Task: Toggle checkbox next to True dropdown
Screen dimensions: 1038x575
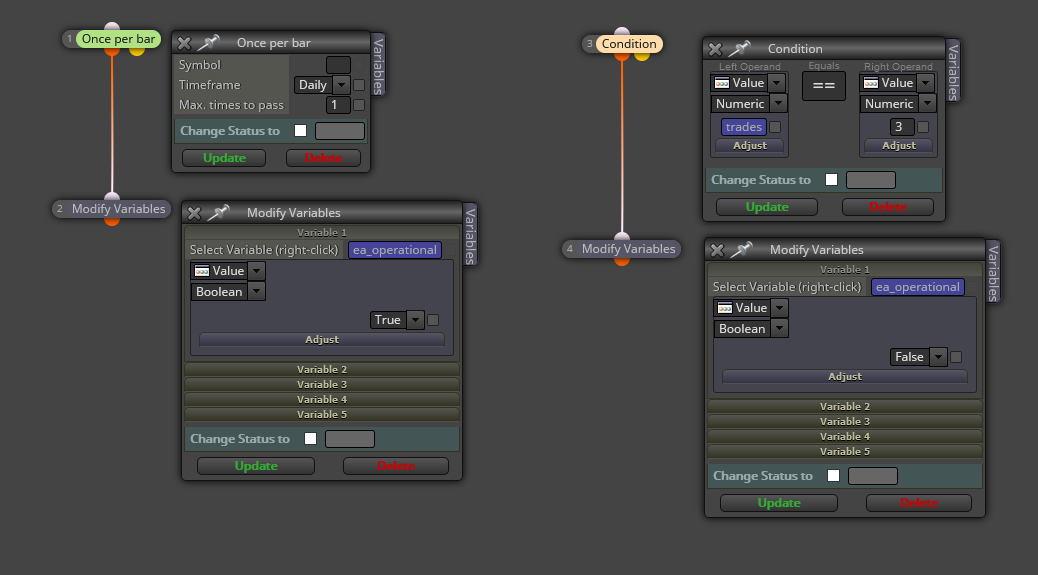Action: [x=434, y=320]
